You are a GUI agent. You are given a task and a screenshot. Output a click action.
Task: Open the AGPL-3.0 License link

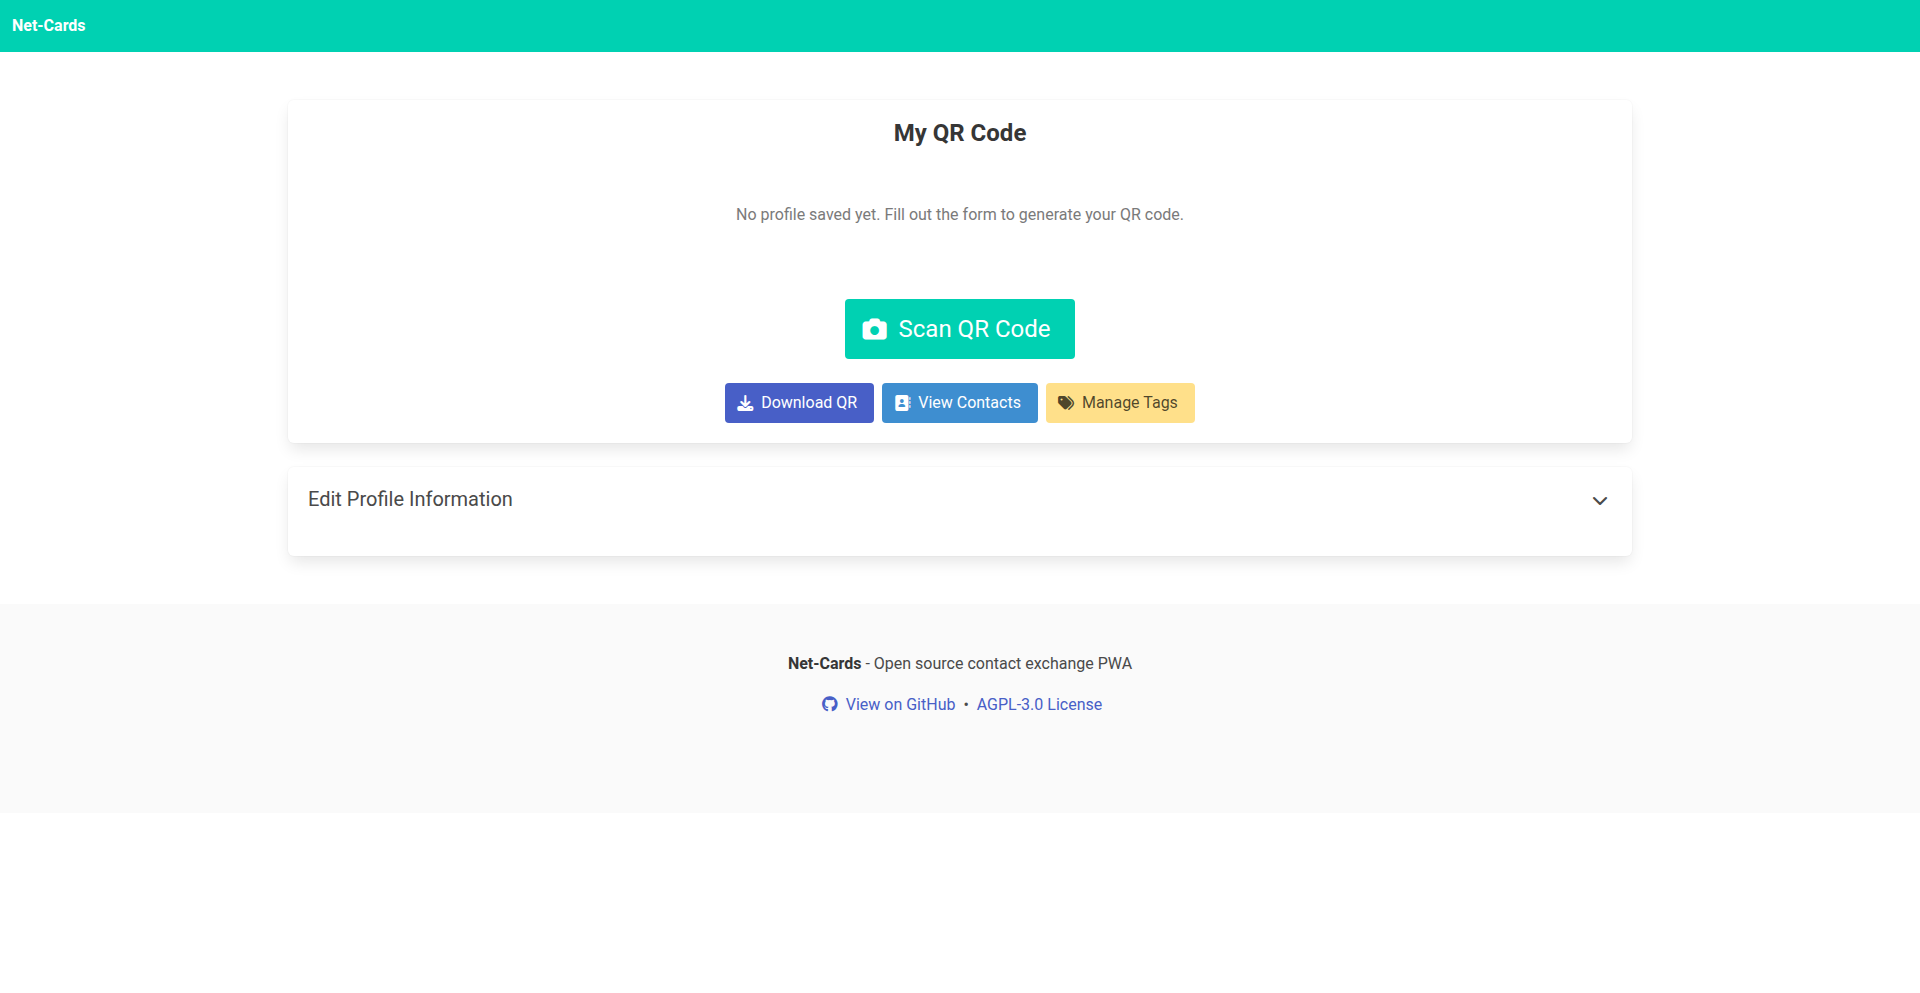click(x=1039, y=704)
